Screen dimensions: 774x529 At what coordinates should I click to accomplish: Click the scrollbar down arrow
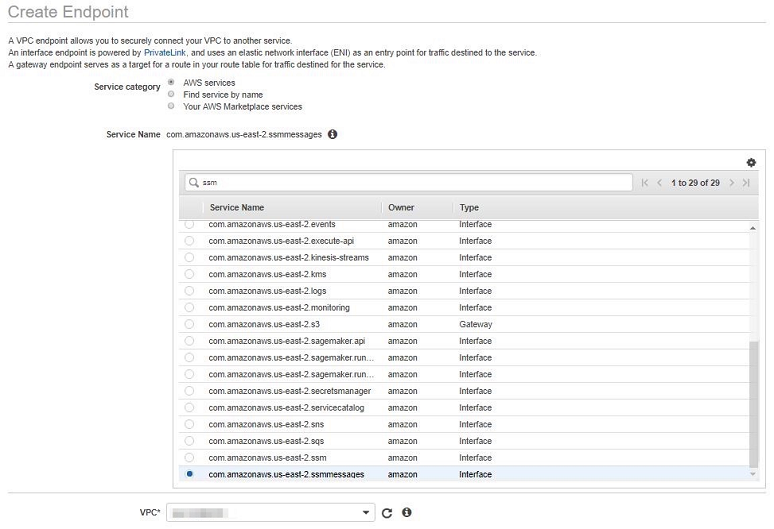coord(753,474)
